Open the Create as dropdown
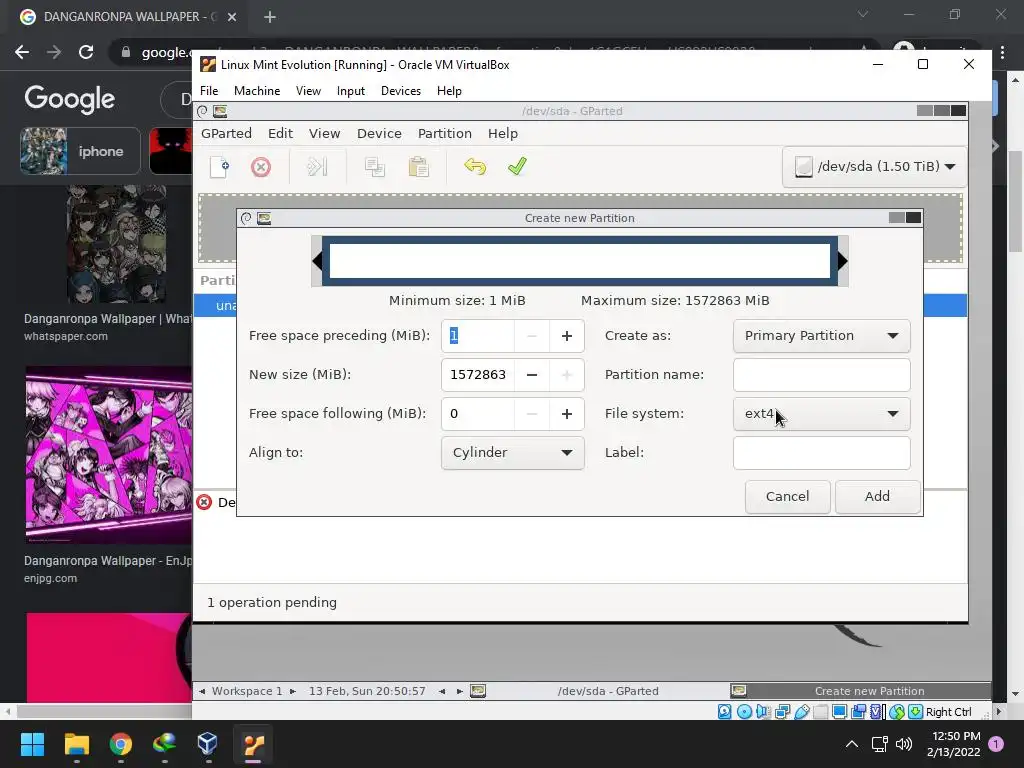 click(822, 336)
